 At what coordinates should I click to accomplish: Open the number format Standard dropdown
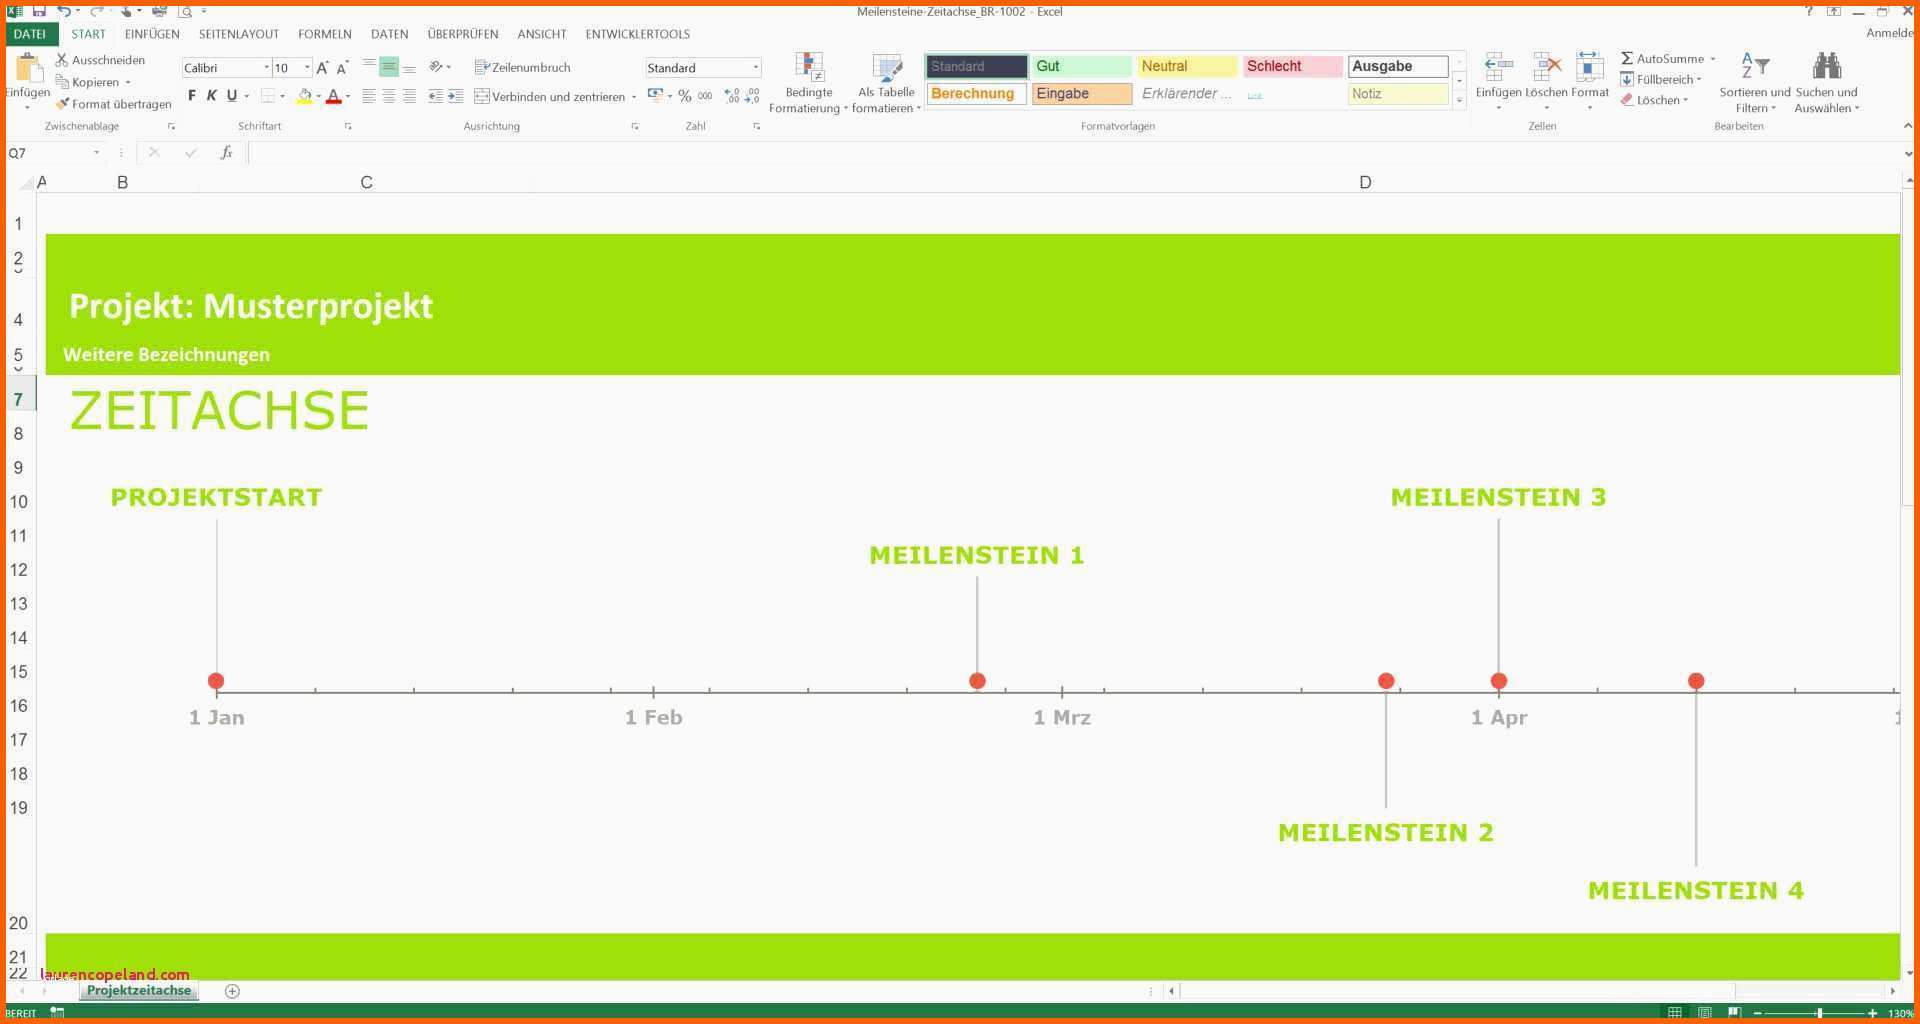tap(756, 67)
